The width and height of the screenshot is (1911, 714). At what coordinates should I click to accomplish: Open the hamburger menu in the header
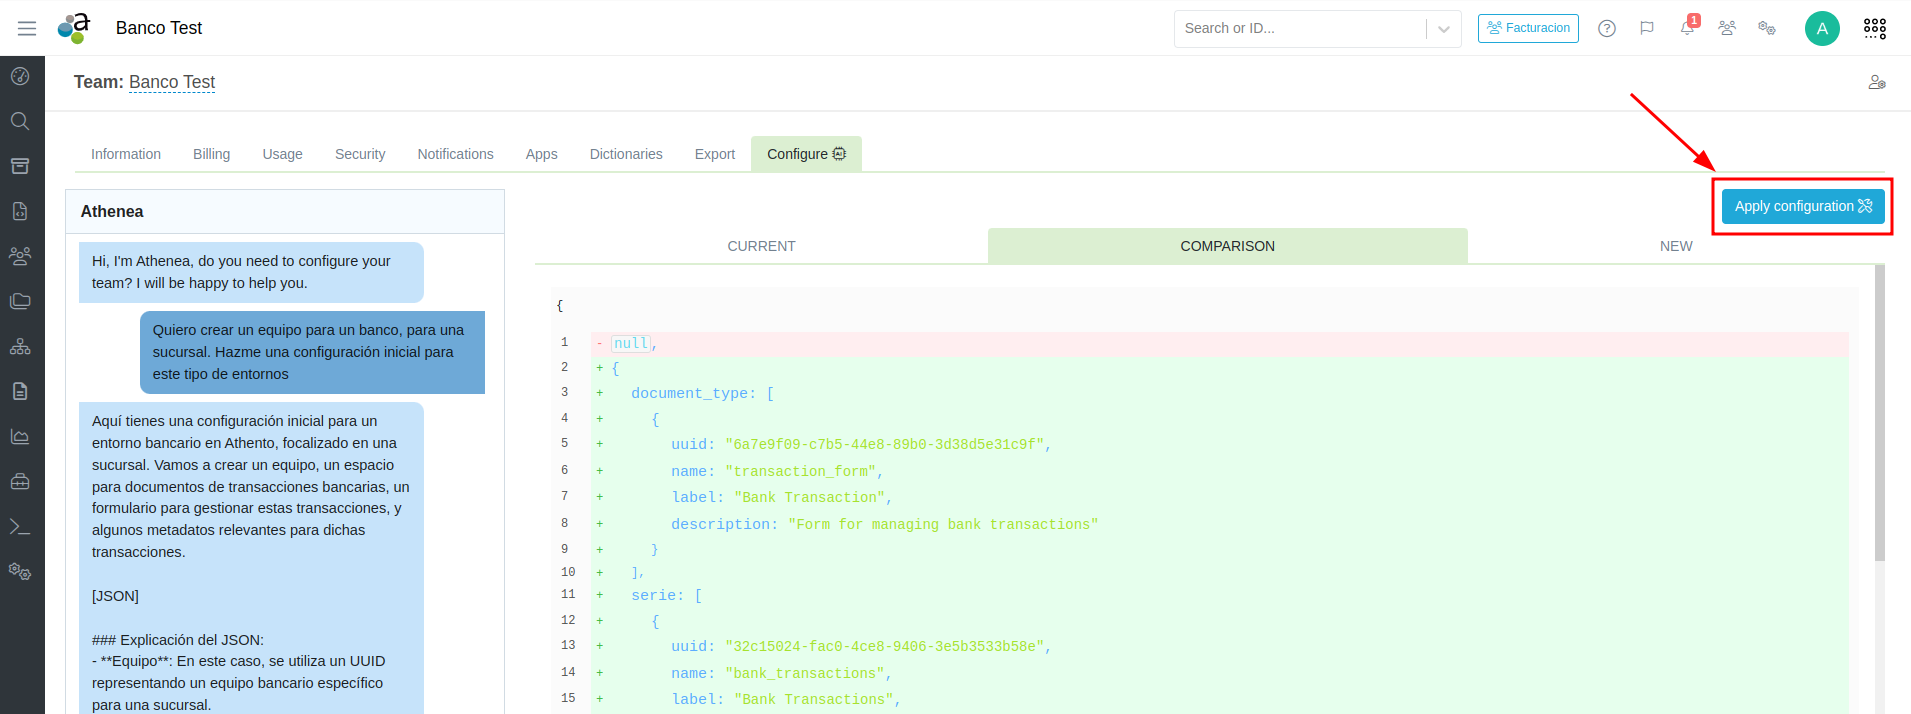coord(27,28)
